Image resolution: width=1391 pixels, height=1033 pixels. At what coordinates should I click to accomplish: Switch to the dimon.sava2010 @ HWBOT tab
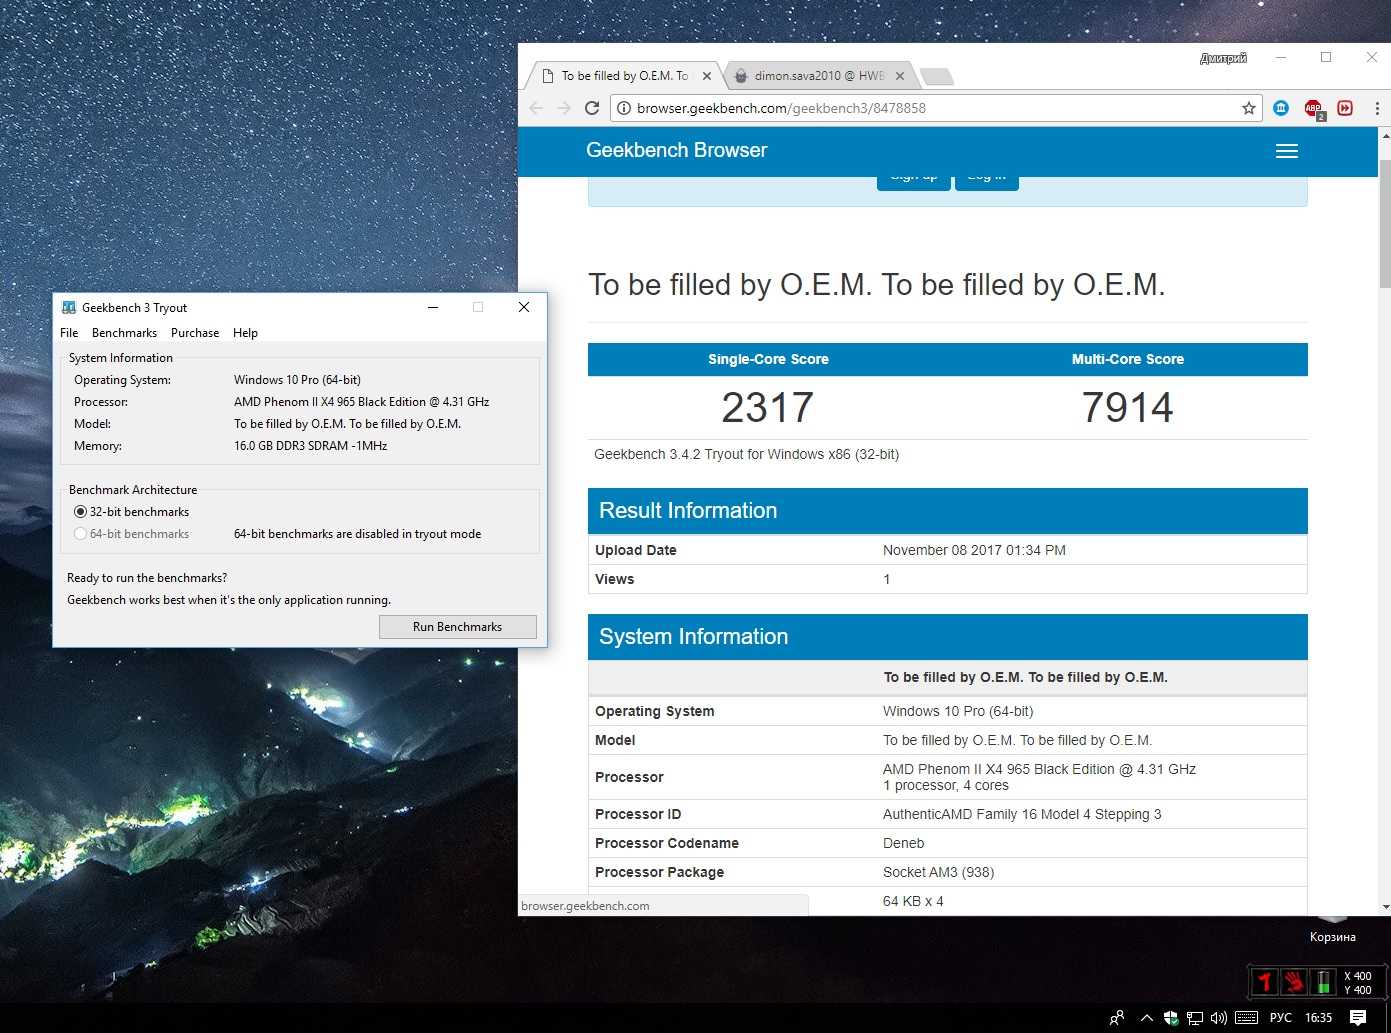(819, 76)
